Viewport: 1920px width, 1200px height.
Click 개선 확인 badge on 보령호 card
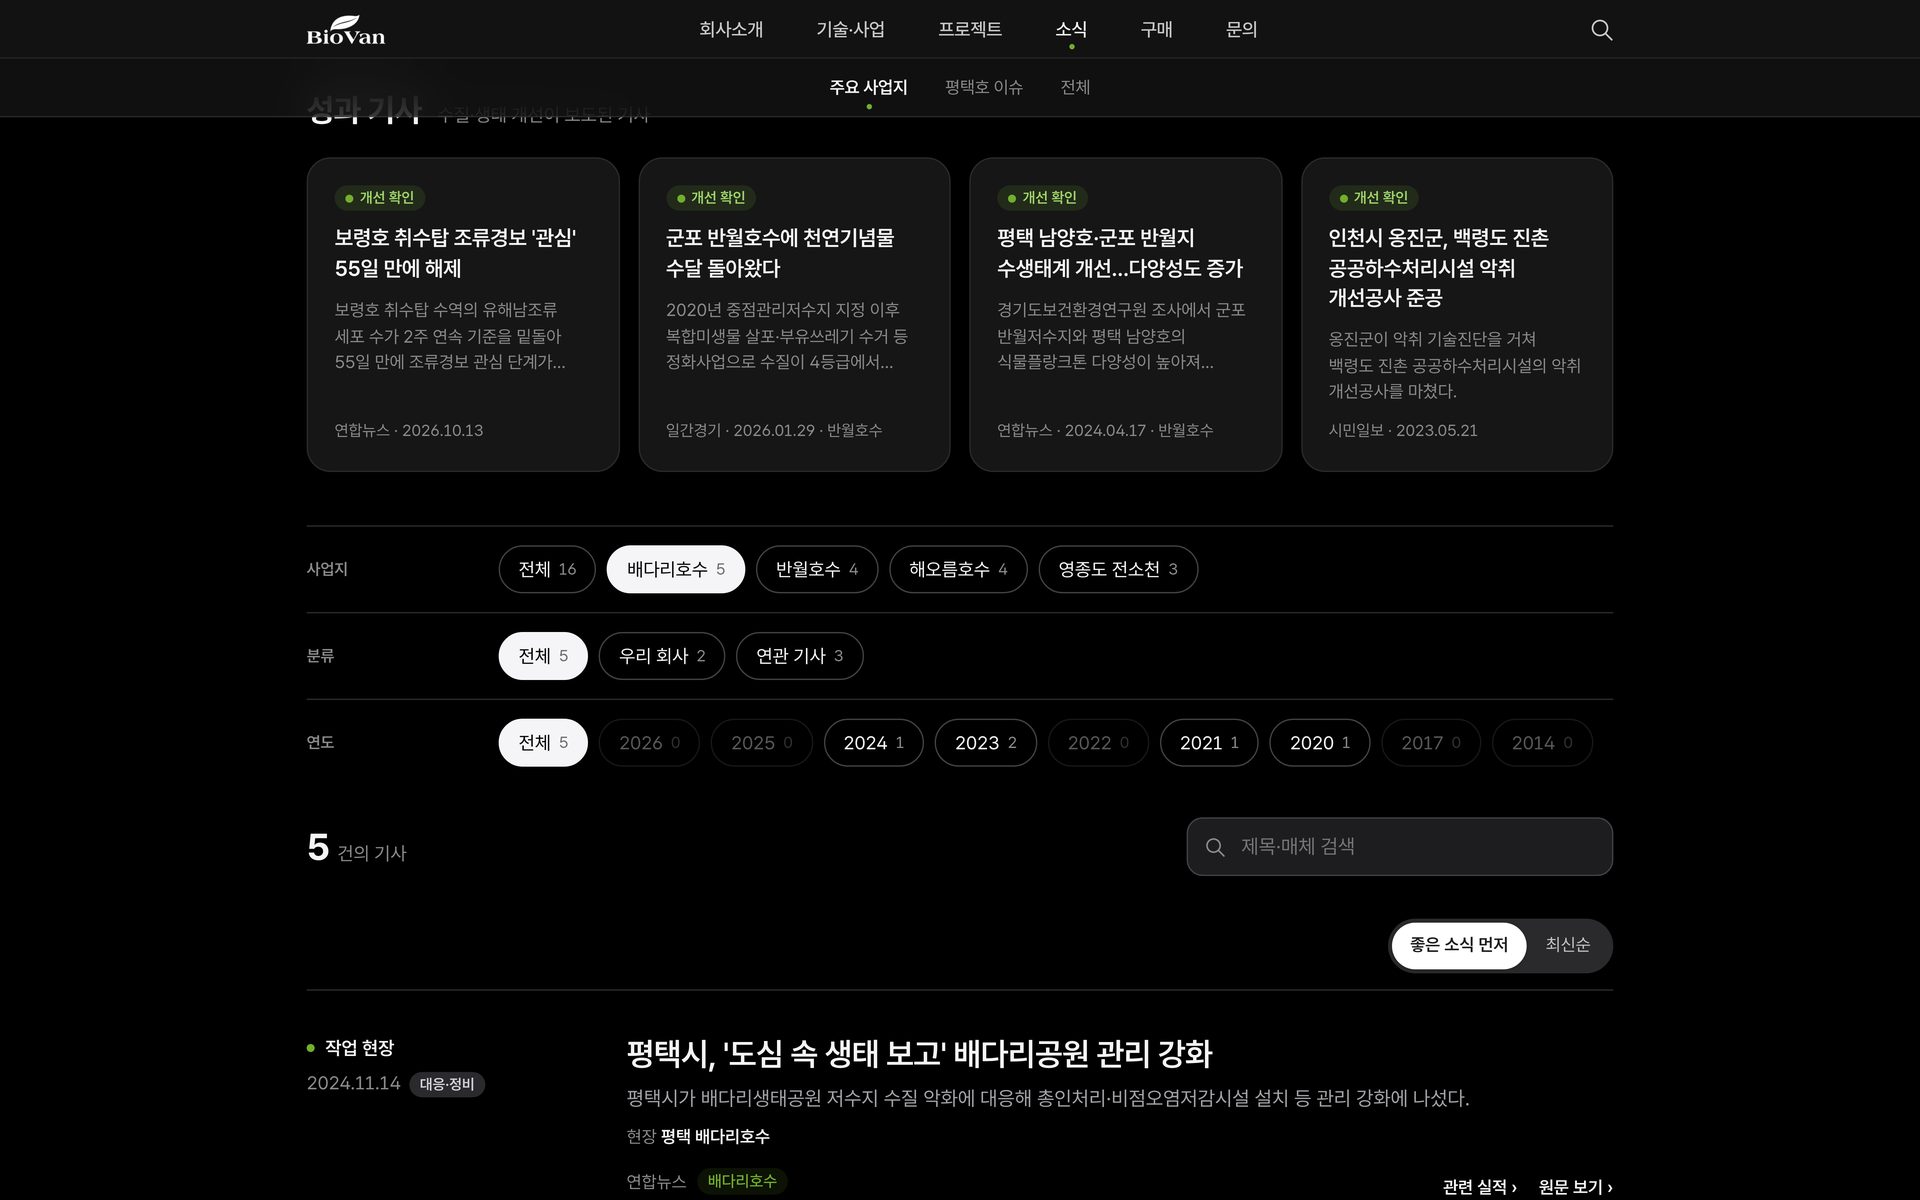(x=379, y=198)
